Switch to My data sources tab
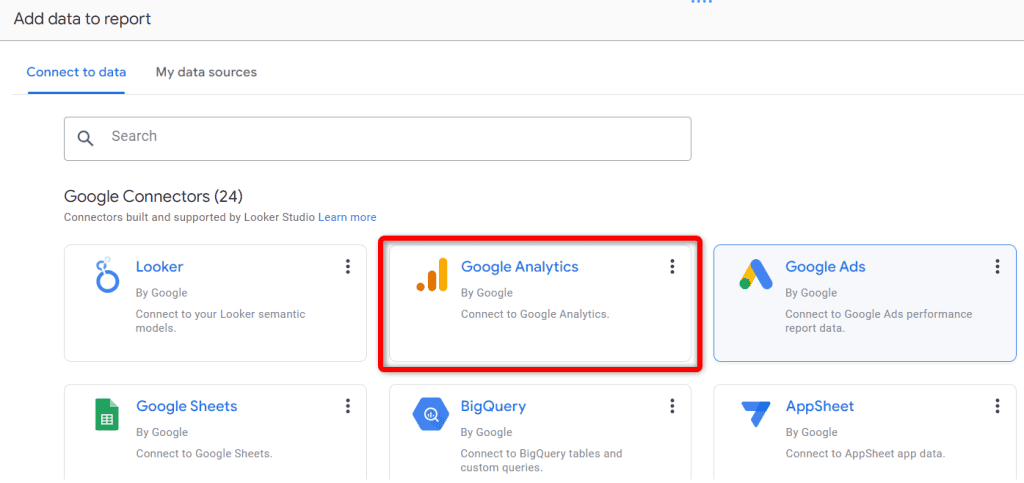Screen dimensions: 1024x483 coord(206,72)
